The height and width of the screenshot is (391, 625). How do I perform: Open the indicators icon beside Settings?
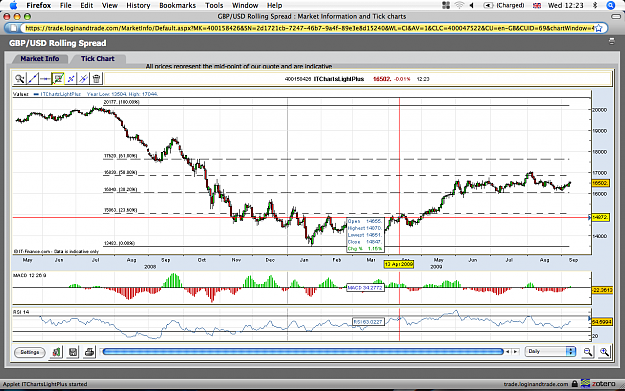click(x=56, y=352)
